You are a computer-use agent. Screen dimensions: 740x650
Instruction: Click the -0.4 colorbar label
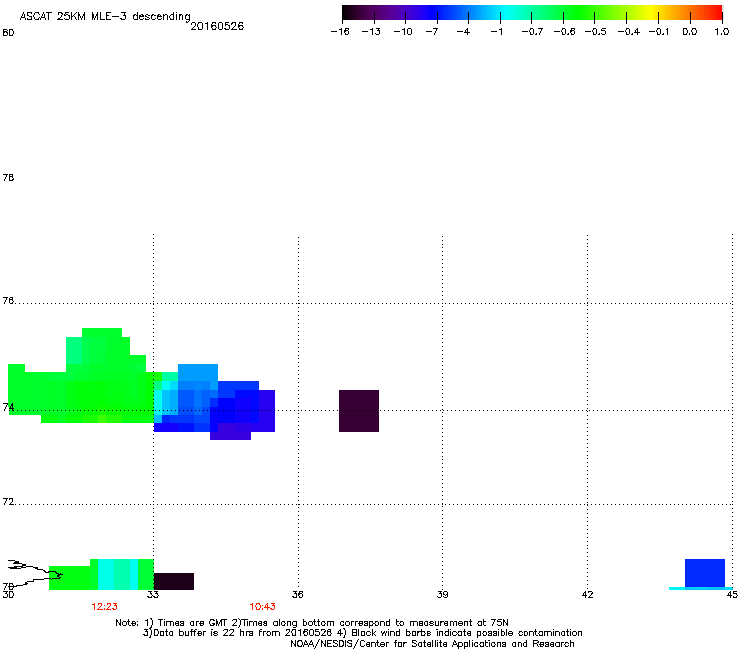(x=629, y=32)
